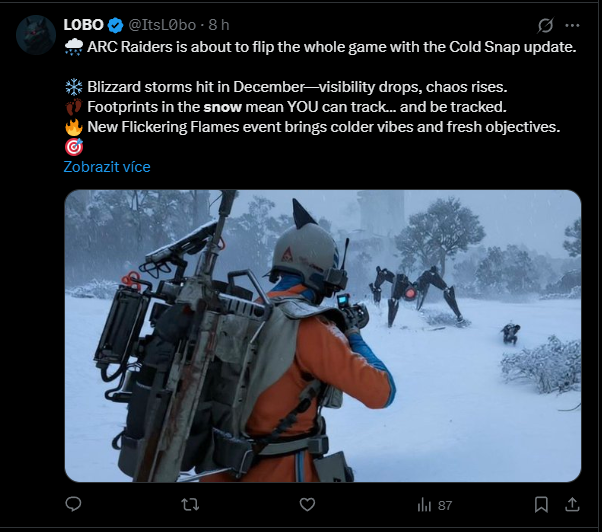602x532 pixels.
Task: Open the snowy ARC Raiders image
Action: coord(322,336)
